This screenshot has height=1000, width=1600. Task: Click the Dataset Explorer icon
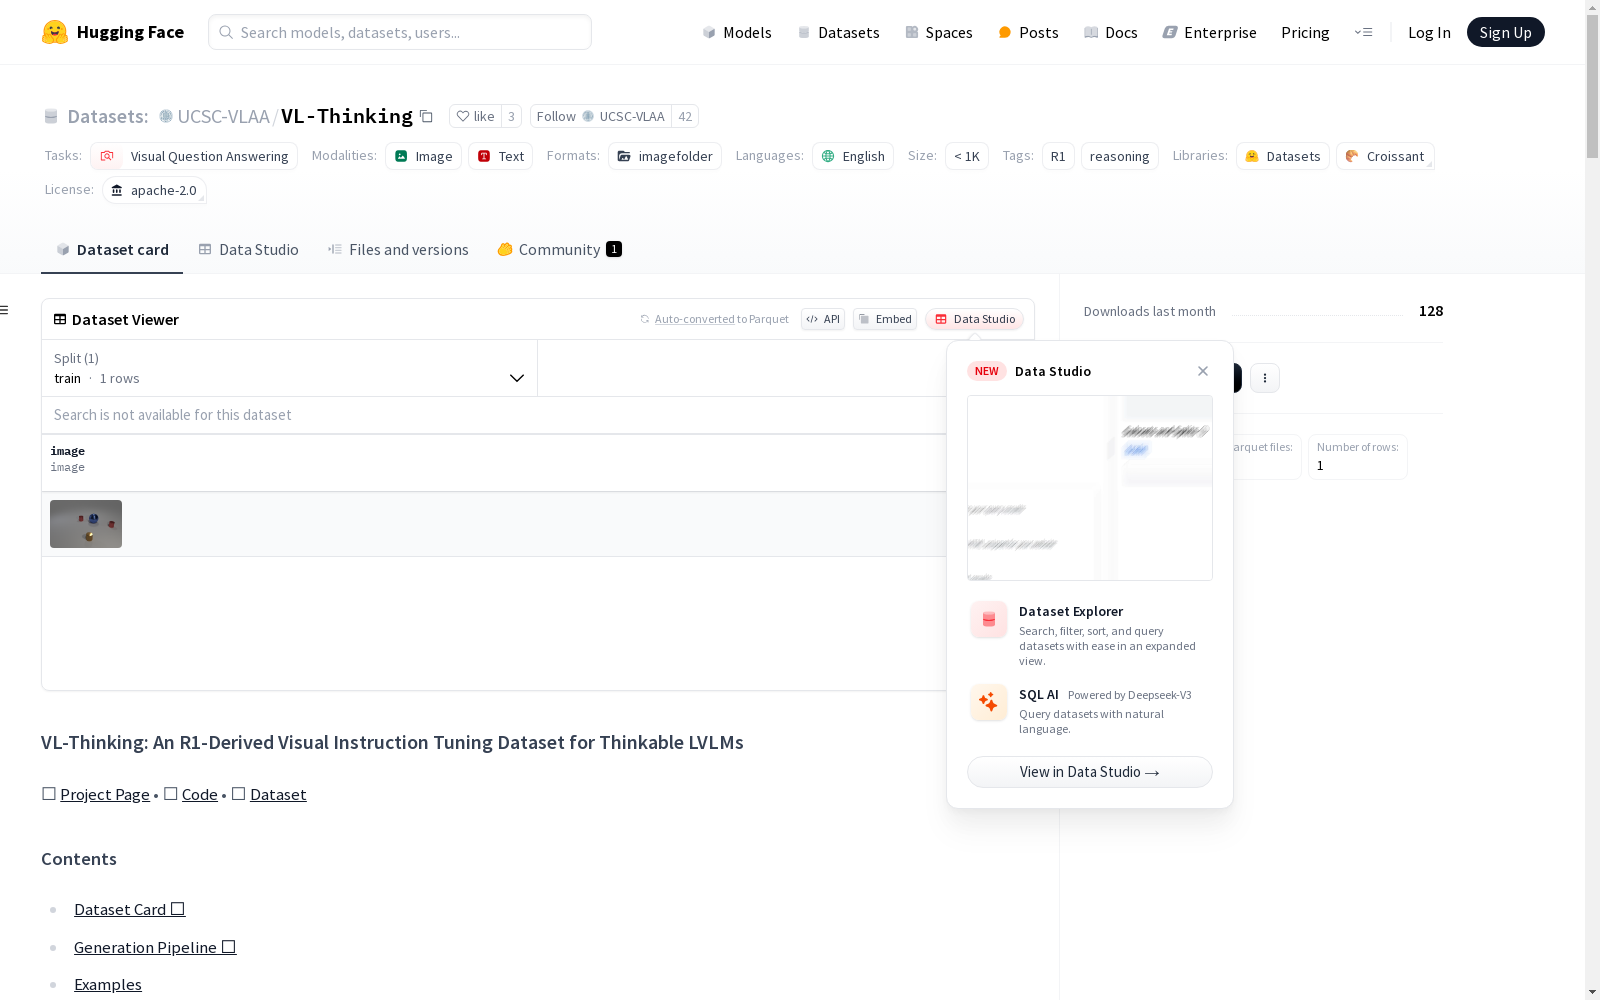(989, 620)
